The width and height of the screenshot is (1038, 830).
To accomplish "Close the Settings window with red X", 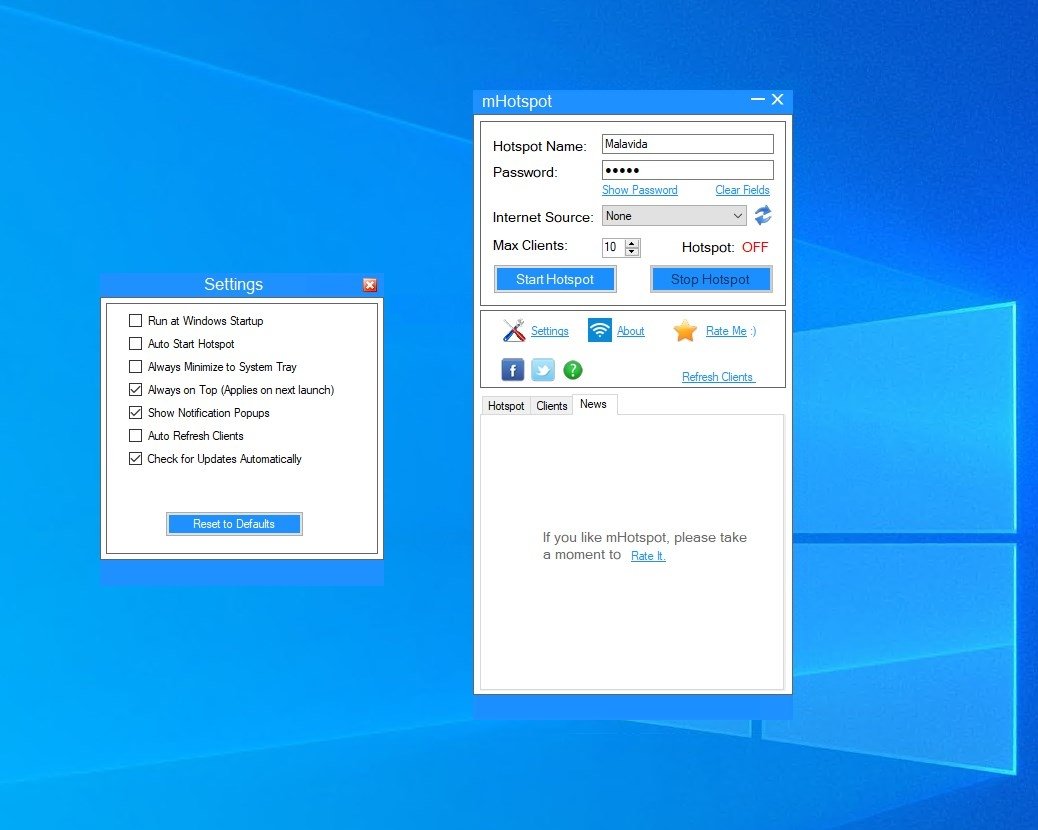I will coord(370,285).
